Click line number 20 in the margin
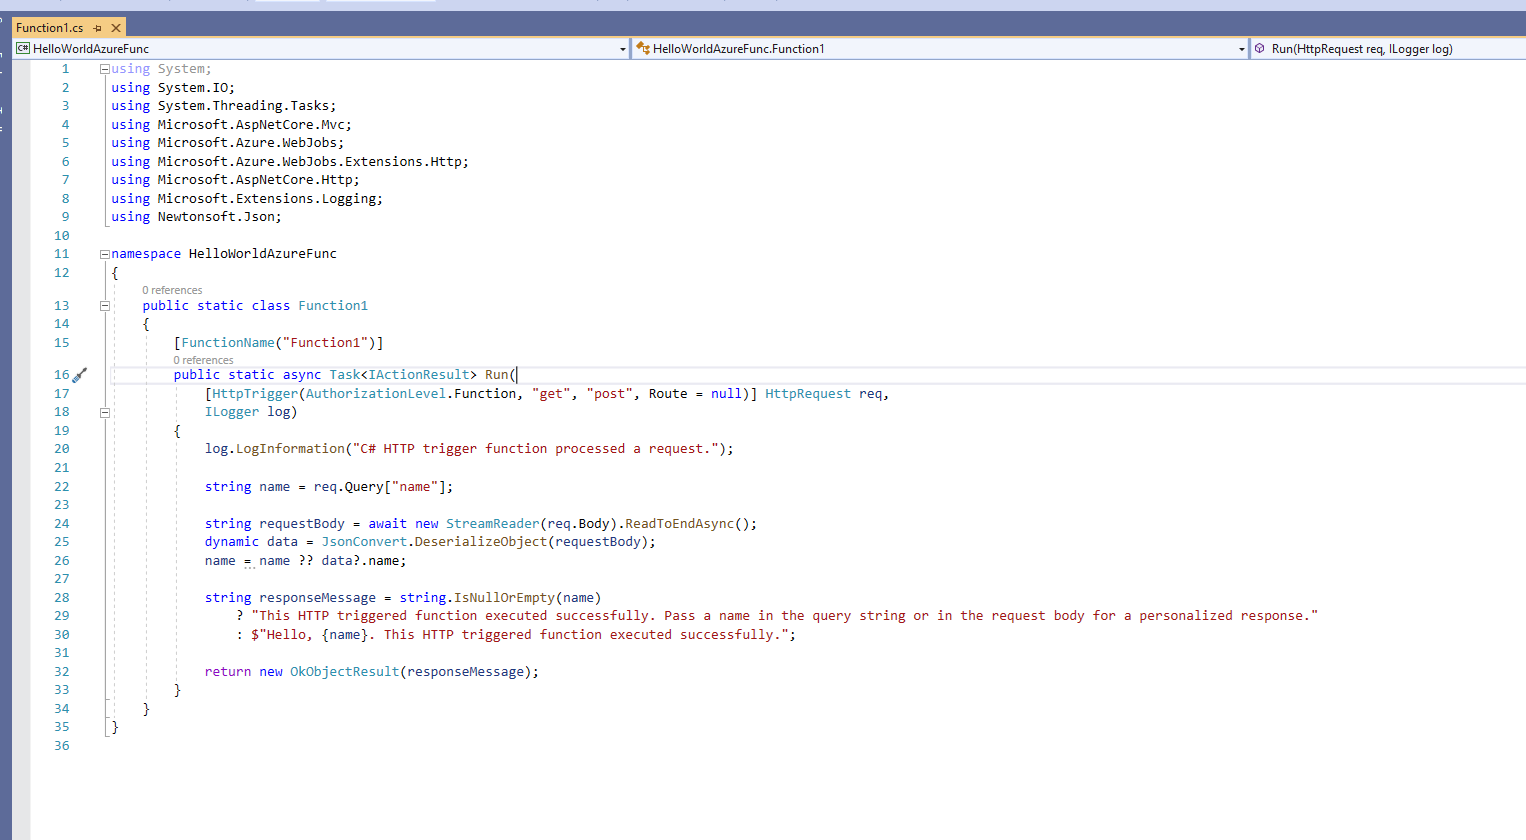 pyautogui.click(x=62, y=449)
